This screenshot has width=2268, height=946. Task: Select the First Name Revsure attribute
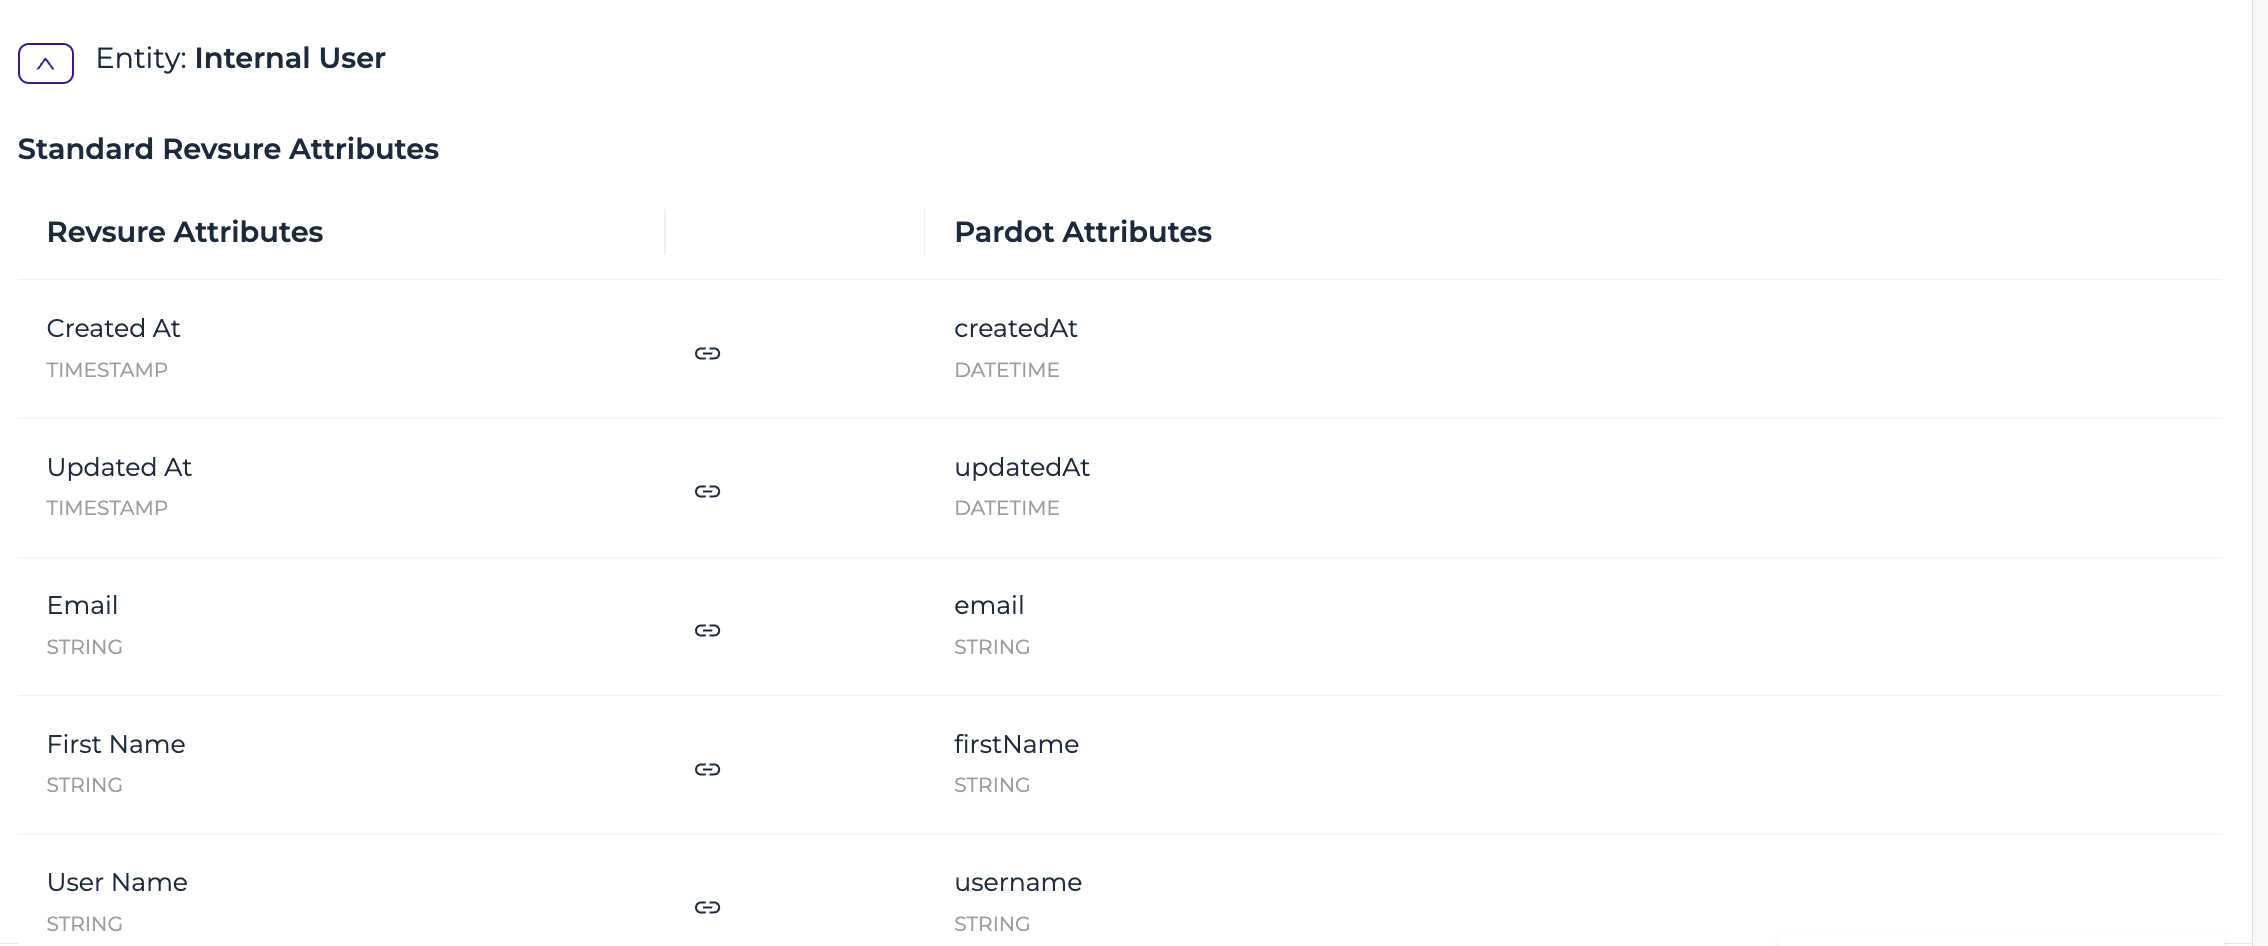pyautogui.click(x=116, y=744)
